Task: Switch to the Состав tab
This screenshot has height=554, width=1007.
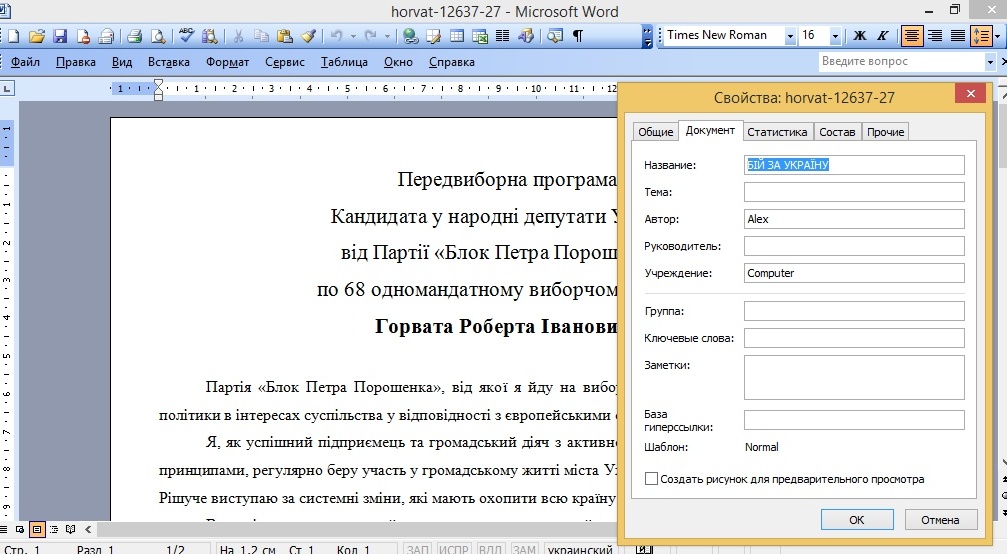Action: (x=837, y=132)
